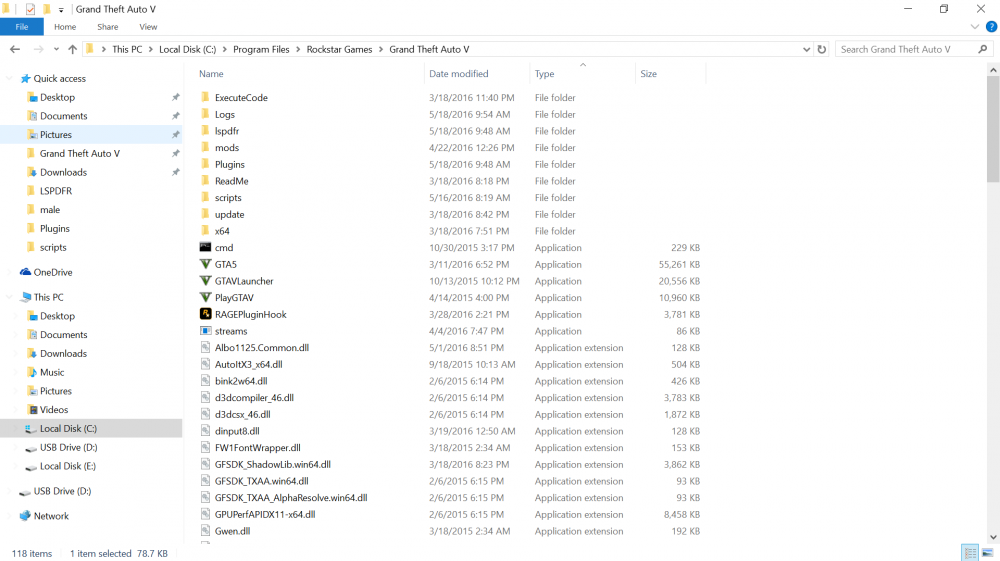Click the Videos folder icon under This PC
Image resolution: width=1000 pixels, height=561 pixels.
point(33,410)
